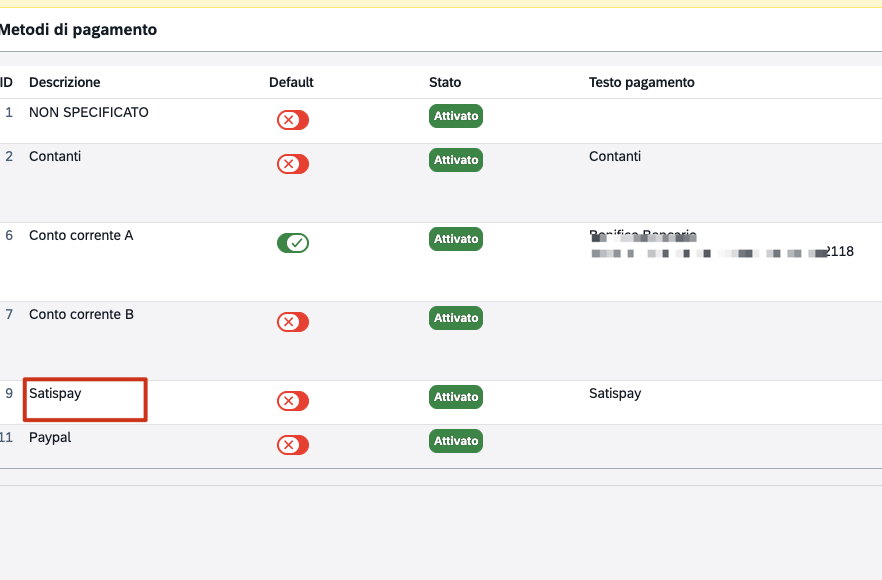Viewport: 882px width, 580px height.
Task: Toggle Default switch for Paypal
Action: (292, 445)
